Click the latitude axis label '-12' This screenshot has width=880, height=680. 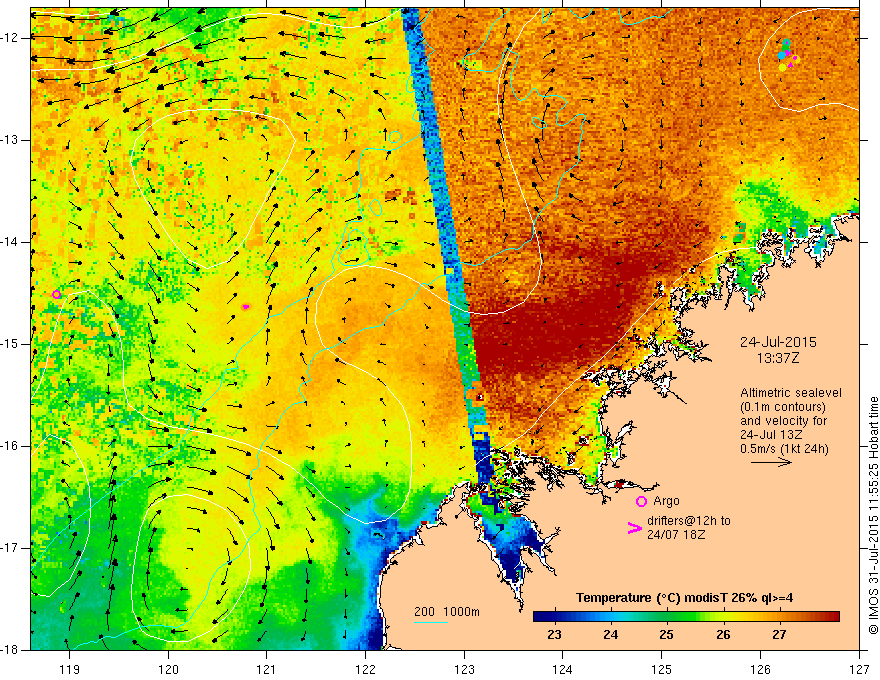[11, 38]
